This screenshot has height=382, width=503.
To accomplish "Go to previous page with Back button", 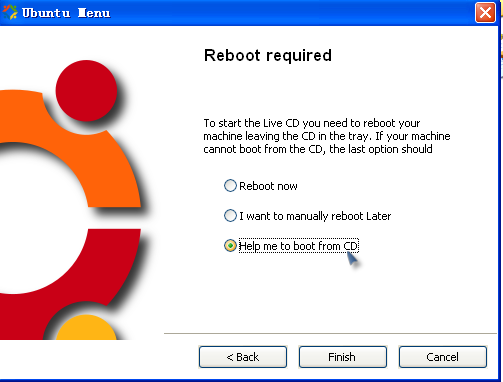I will click(243, 357).
